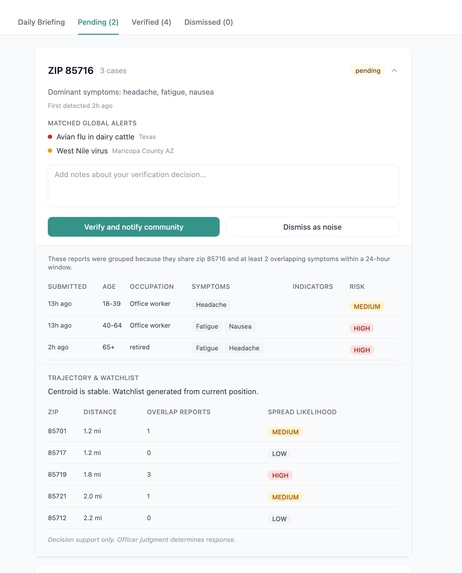The image size is (462, 573).
Task: Click MEDIUM spread likelihood for 85721
Action: click(x=285, y=497)
